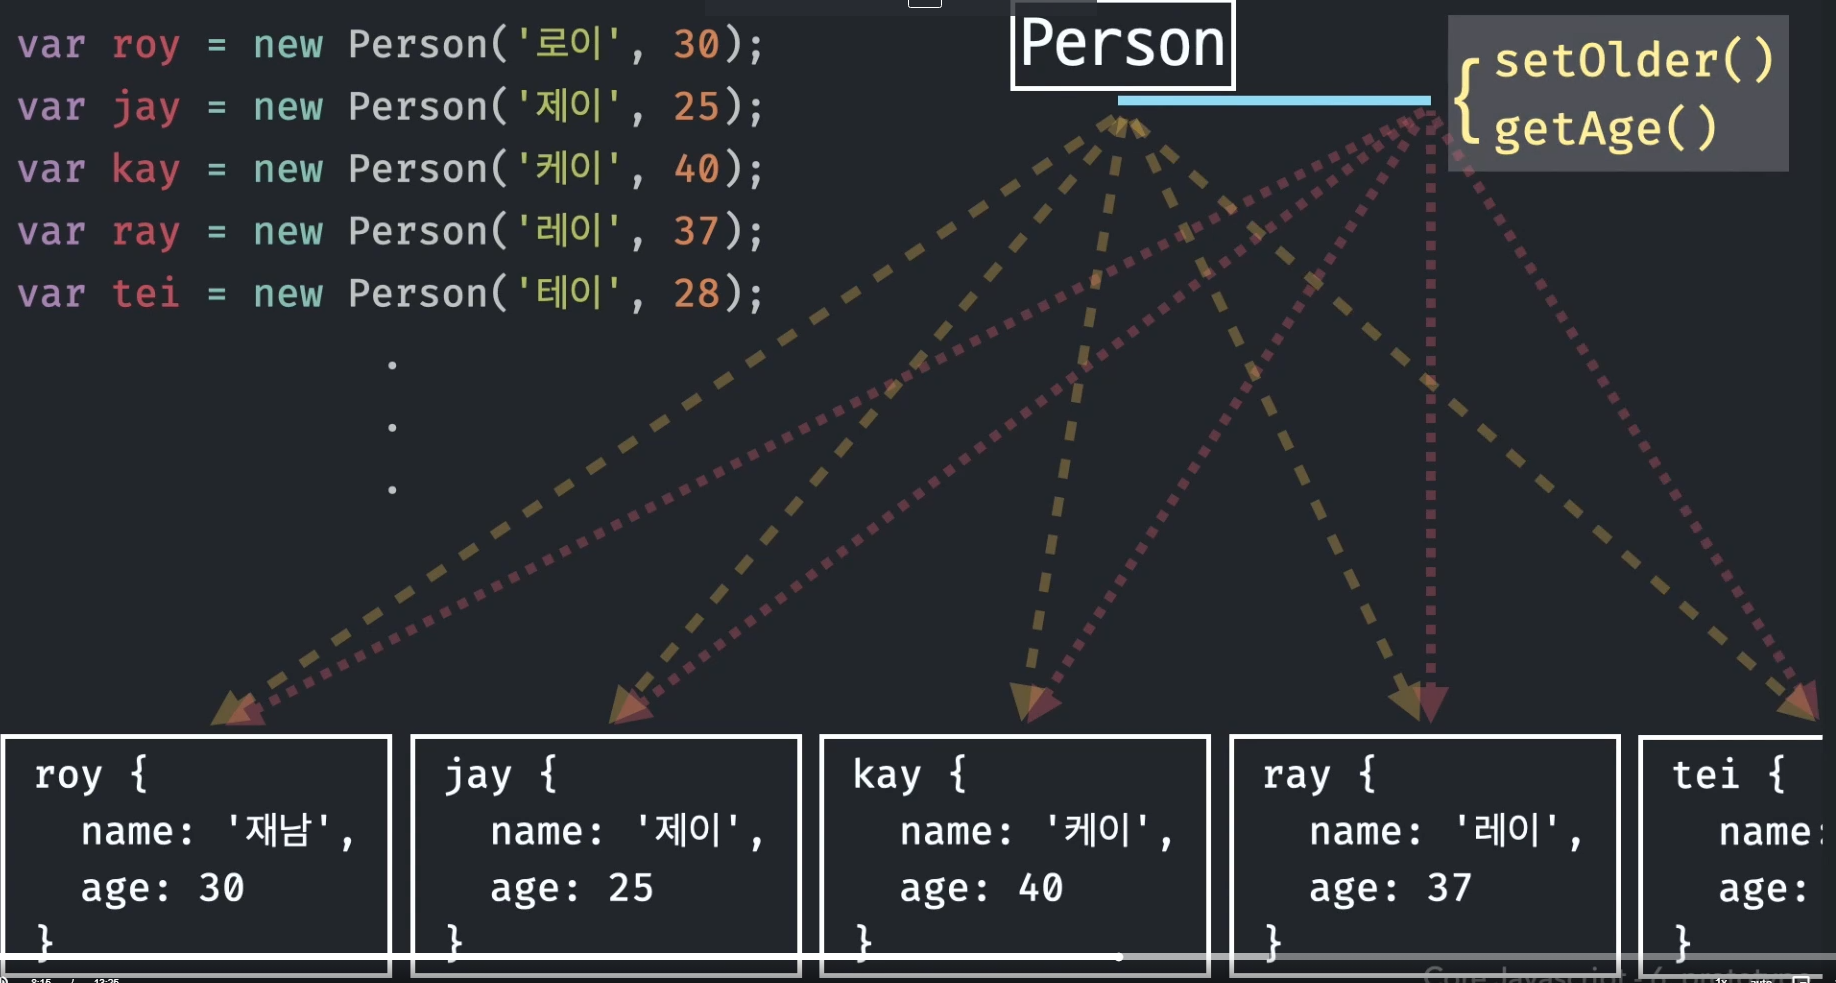Click the code line 'var roy = new Person'

click(x=390, y=45)
